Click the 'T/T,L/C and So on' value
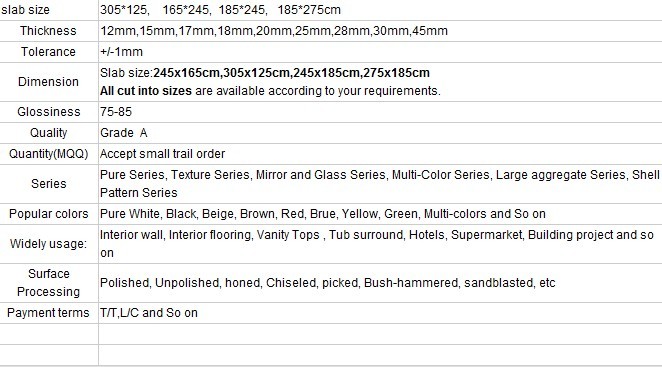Viewport: 662px width, 367px height. pos(149,313)
